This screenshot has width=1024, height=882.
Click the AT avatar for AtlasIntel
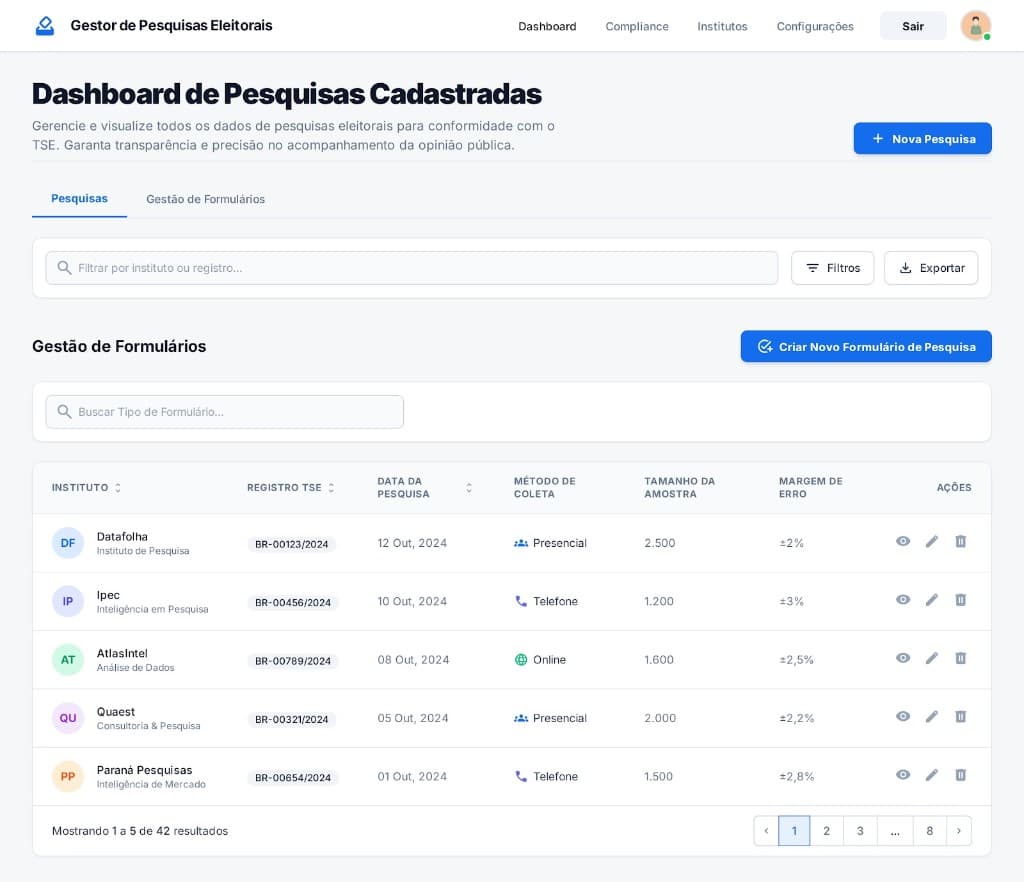pos(68,659)
